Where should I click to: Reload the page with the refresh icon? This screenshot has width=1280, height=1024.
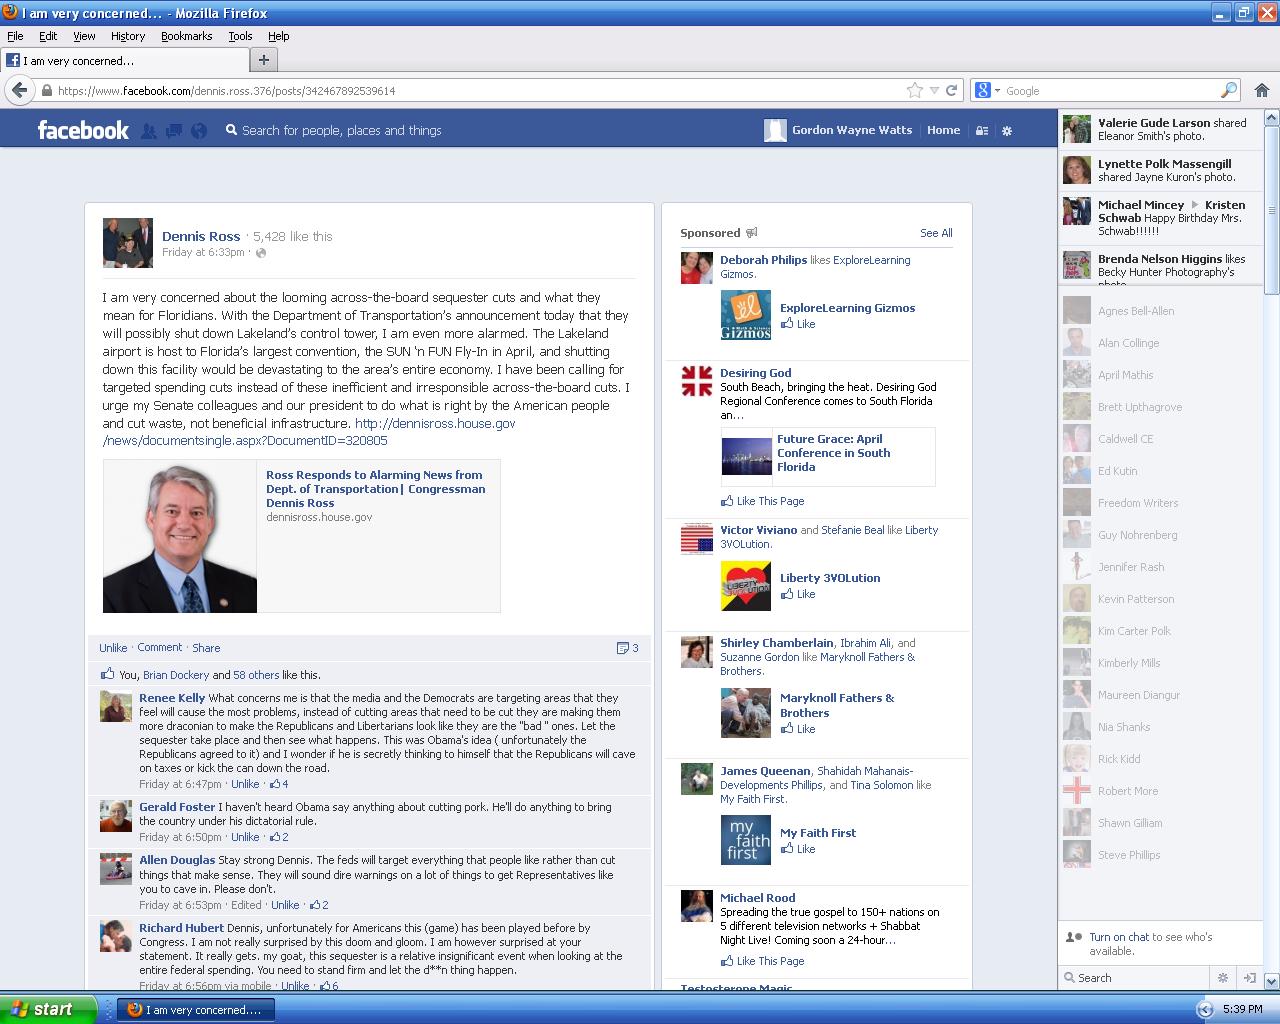pyautogui.click(x=951, y=90)
